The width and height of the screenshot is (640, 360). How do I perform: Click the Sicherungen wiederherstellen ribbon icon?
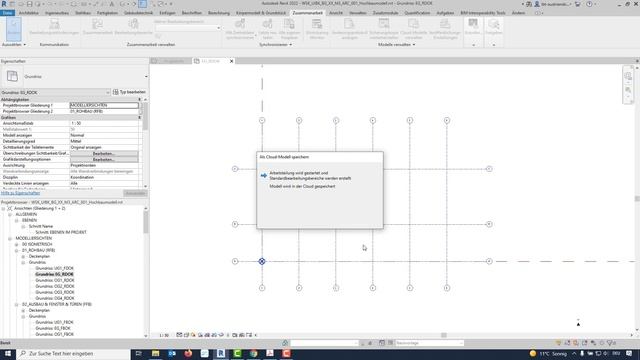[x=384, y=29]
